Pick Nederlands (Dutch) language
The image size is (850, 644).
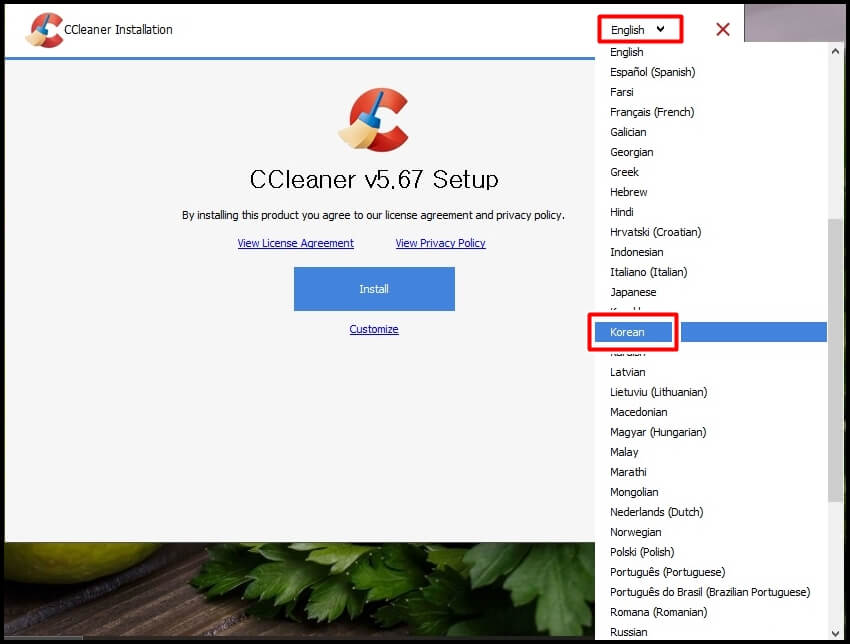point(711,512)
